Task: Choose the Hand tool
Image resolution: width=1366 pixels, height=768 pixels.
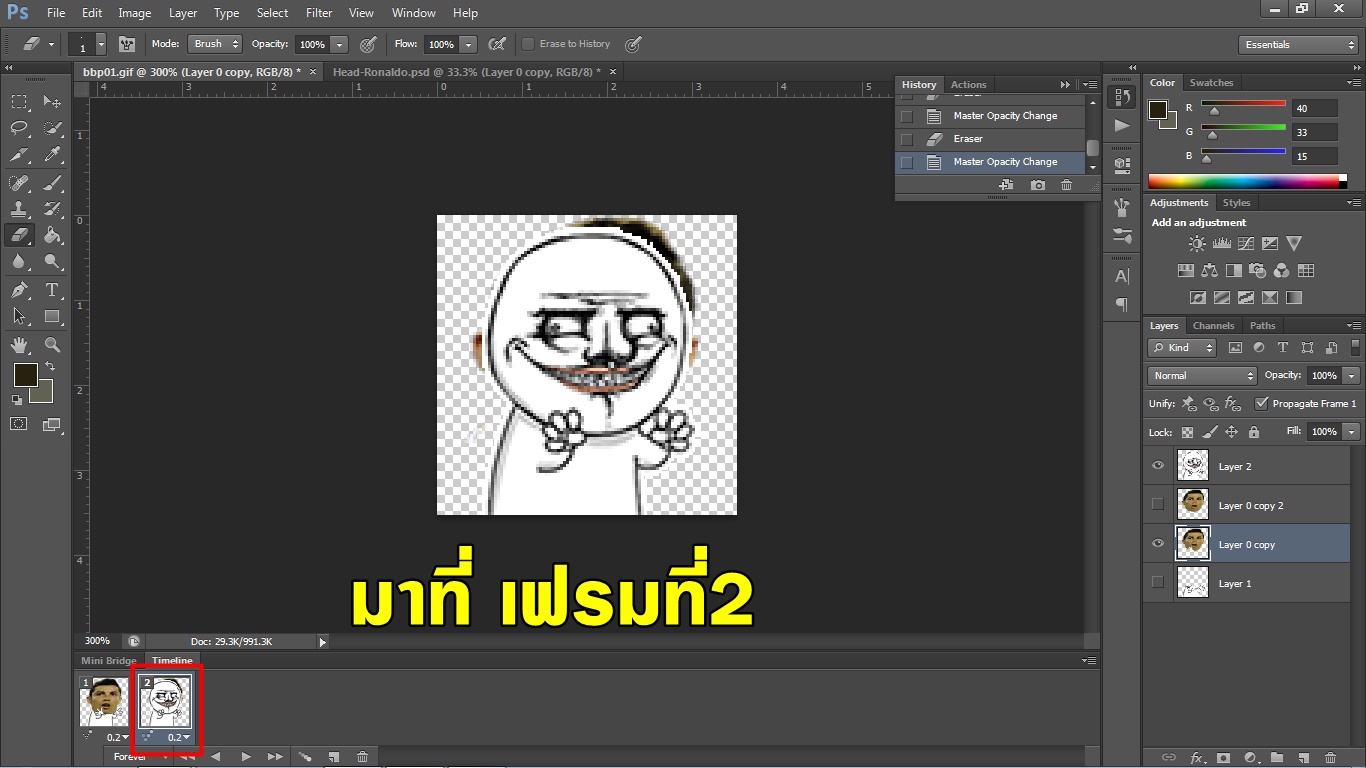Action: (19, 344)
